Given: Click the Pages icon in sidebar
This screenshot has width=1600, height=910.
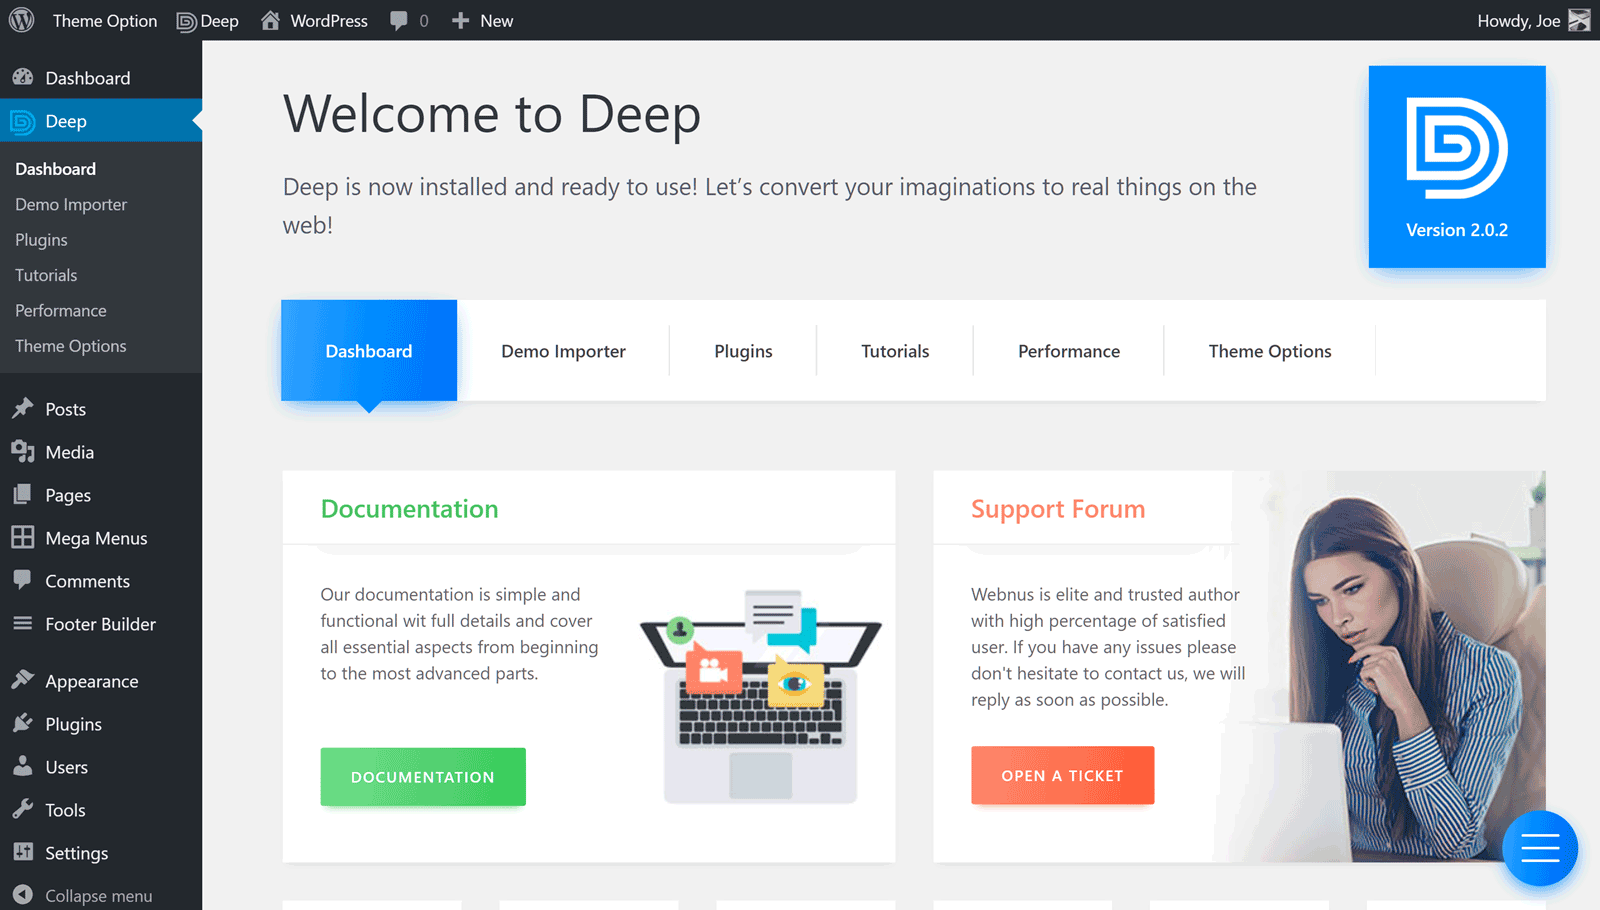Looking at the screenshot, I should coord(22,494).
